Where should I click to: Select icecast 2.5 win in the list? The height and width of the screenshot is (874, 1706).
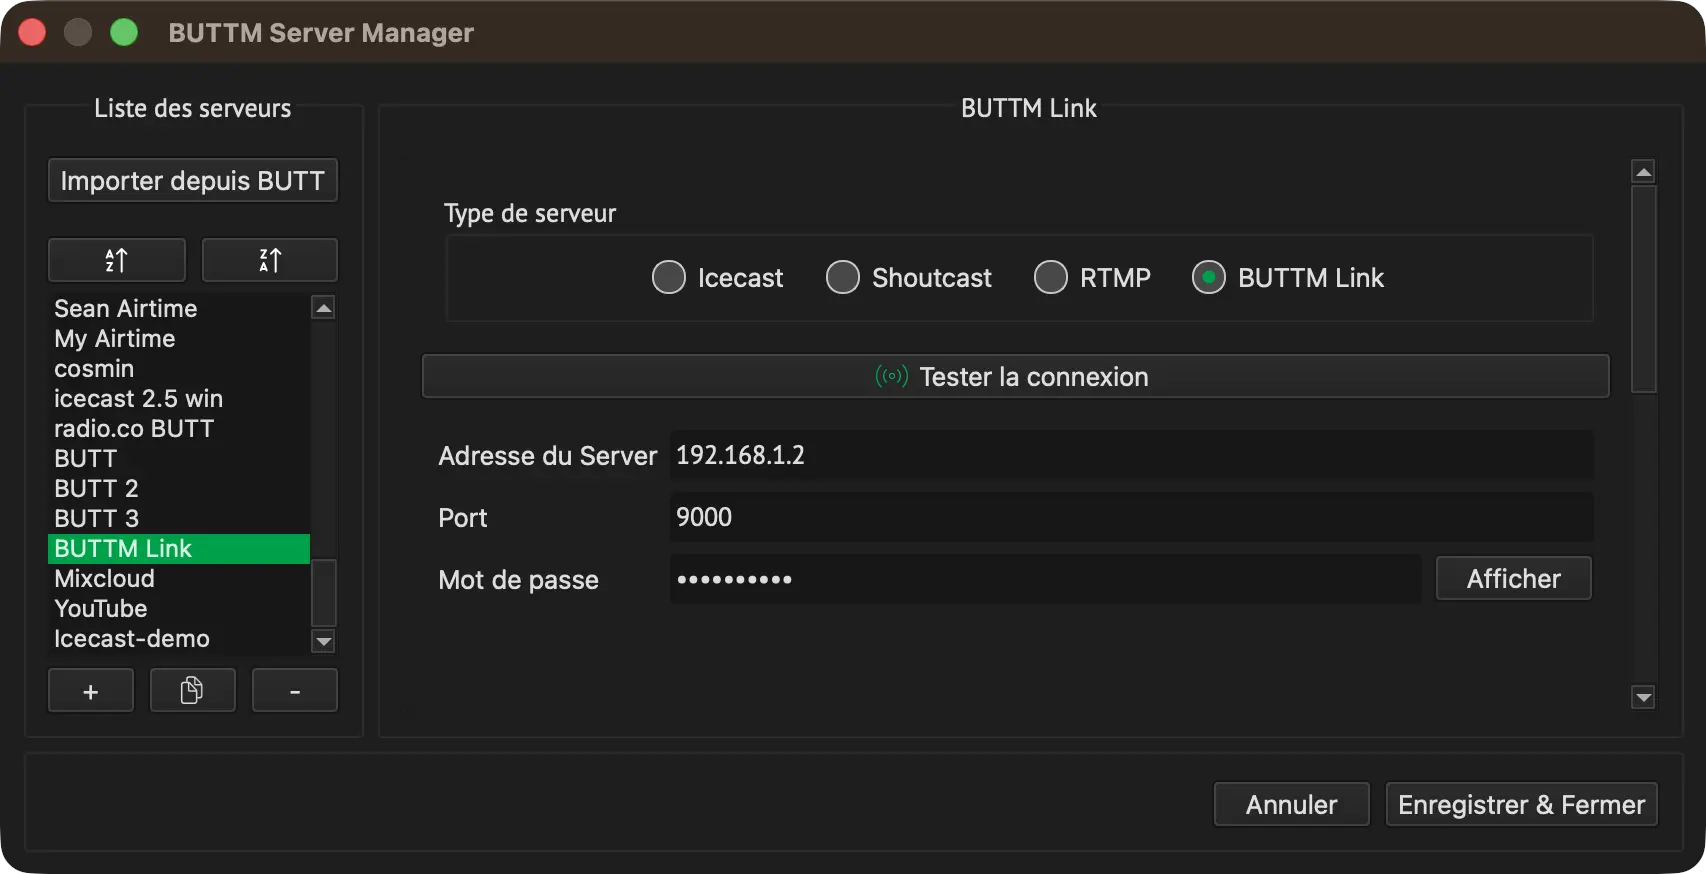click(179, 399)
